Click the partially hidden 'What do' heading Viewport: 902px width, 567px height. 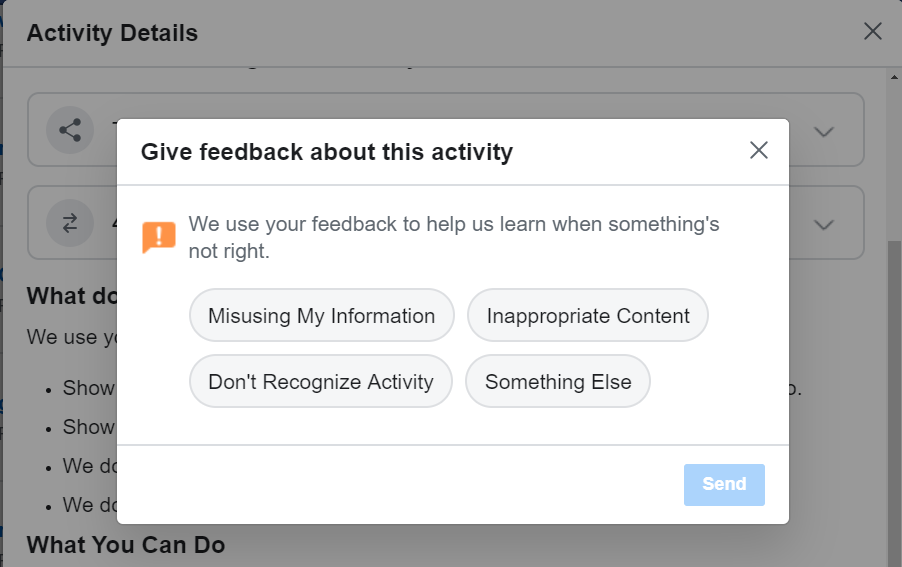[x=70, y=296]
